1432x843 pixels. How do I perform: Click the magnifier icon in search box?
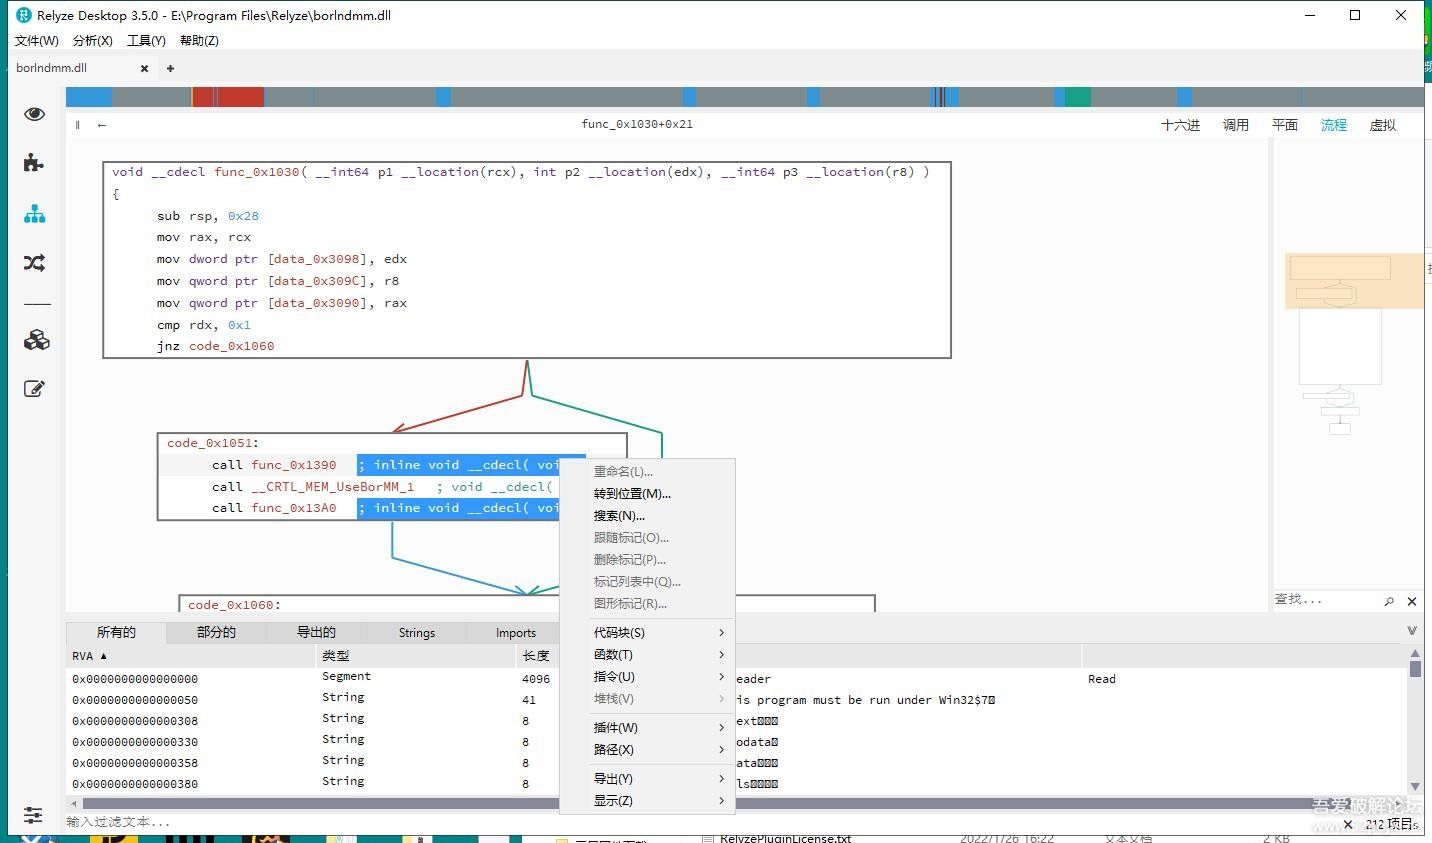coord(1389,601)
